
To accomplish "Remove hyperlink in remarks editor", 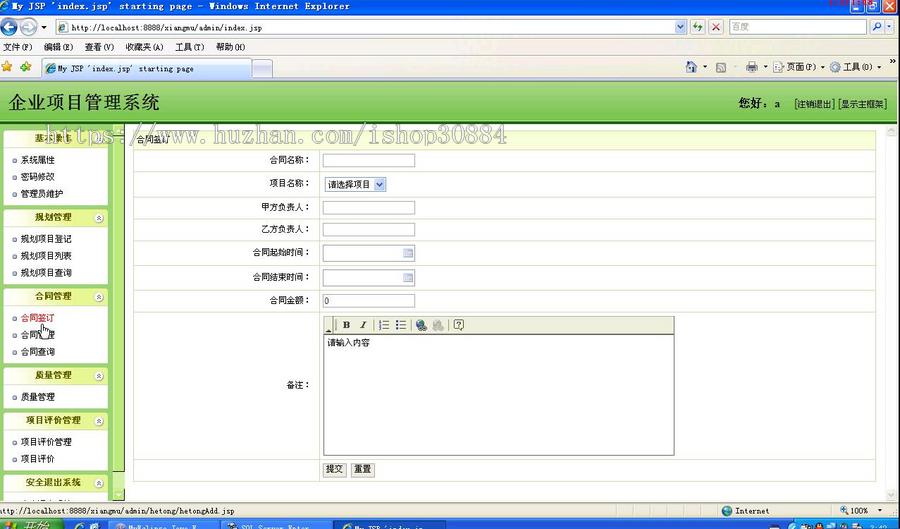I will click(x=438, y=325).
